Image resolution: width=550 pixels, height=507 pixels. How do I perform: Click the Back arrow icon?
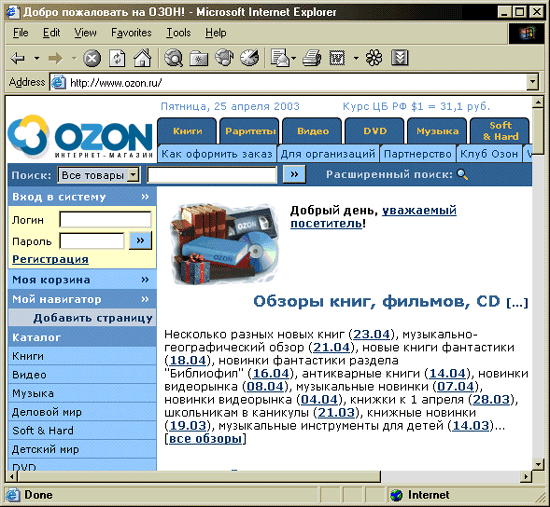tap(18, 58)
